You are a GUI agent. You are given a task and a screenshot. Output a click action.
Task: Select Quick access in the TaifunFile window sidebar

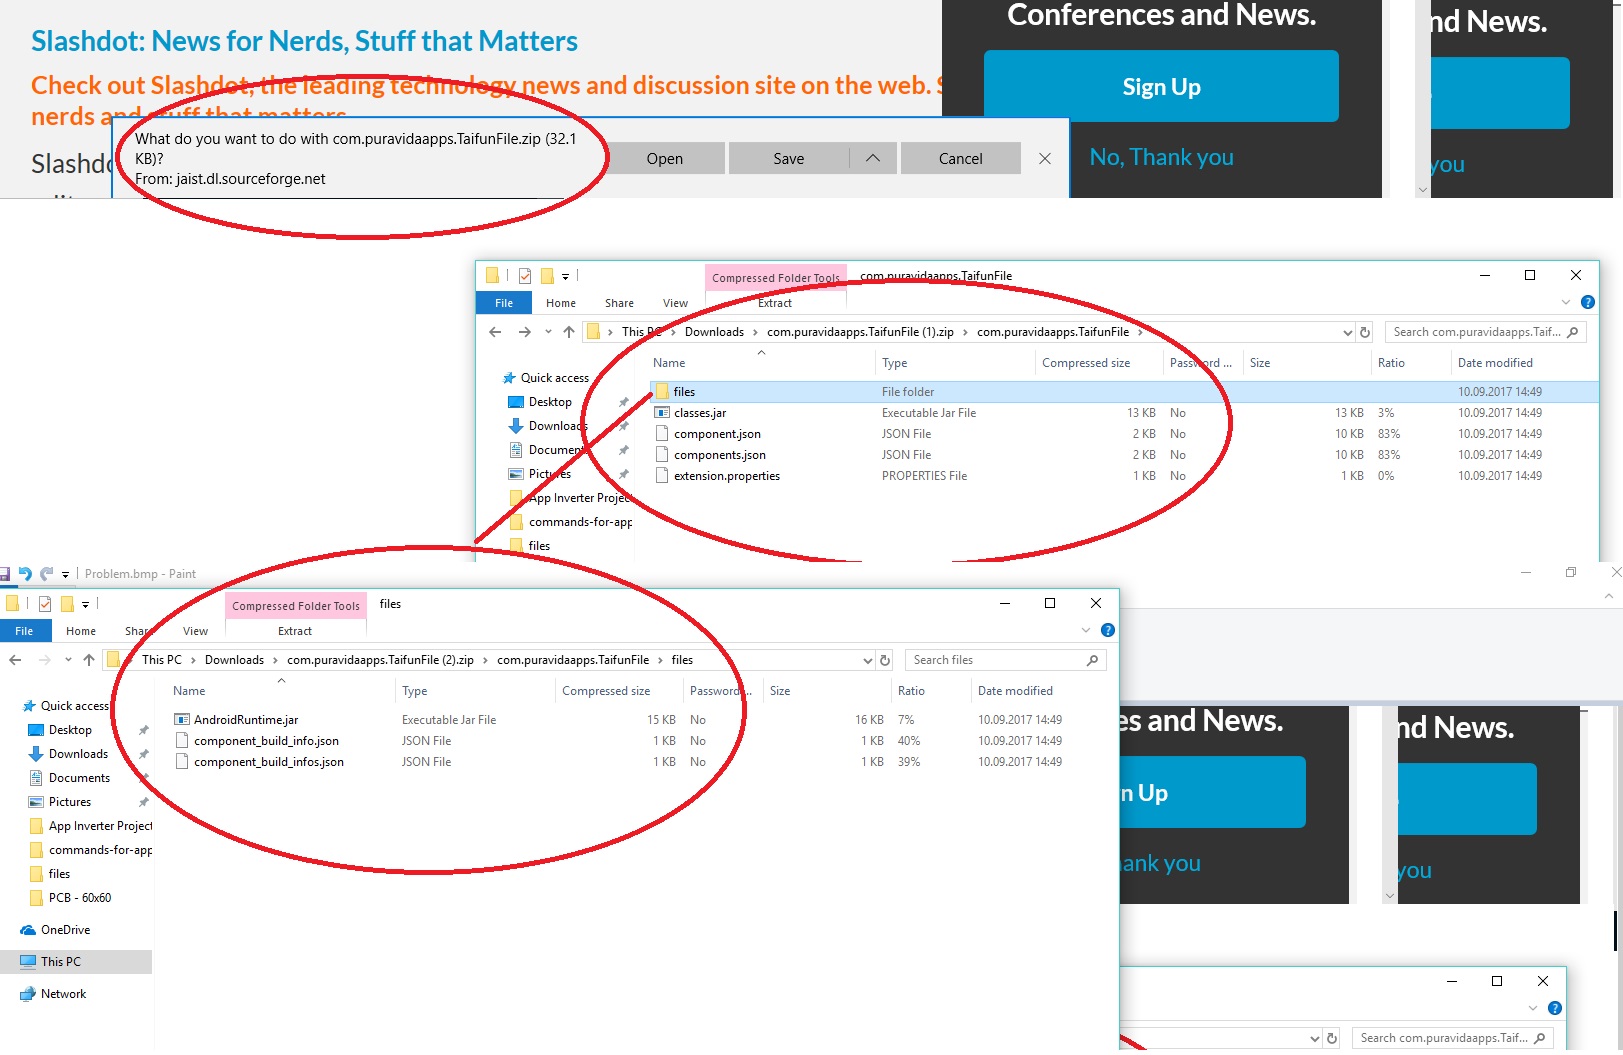pos(554,378)
